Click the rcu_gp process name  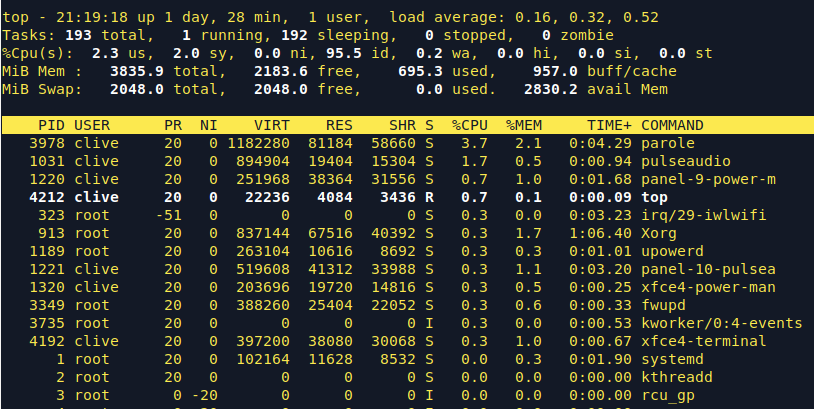[x=668, y=396]
